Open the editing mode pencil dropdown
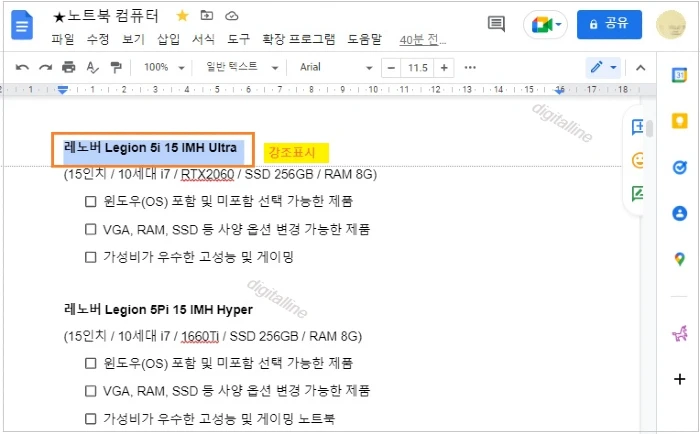Viewport: 700px width, 434px height. [x=603, y=68]
